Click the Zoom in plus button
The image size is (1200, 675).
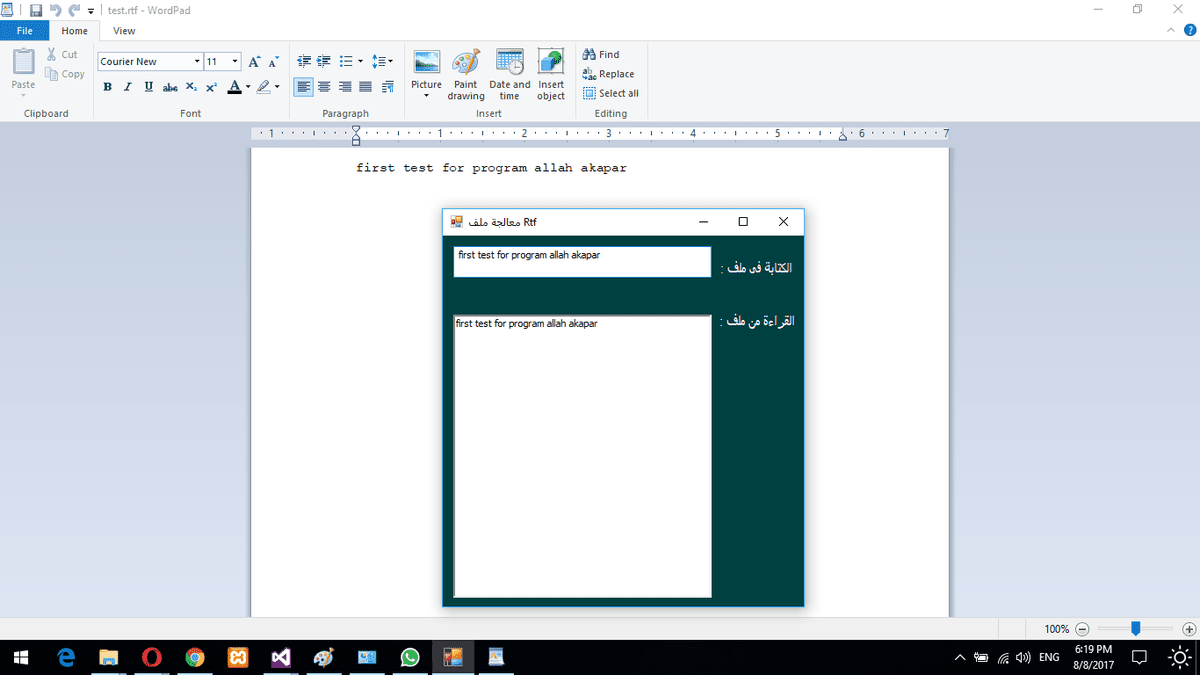(x=1189, y=629)
